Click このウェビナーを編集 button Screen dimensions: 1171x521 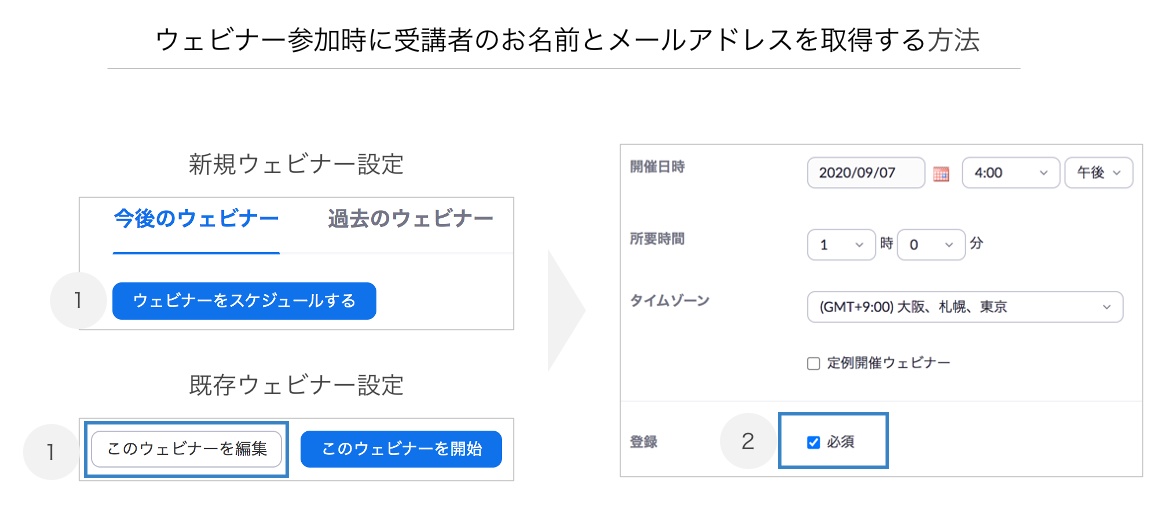click(x=187, y=449)
